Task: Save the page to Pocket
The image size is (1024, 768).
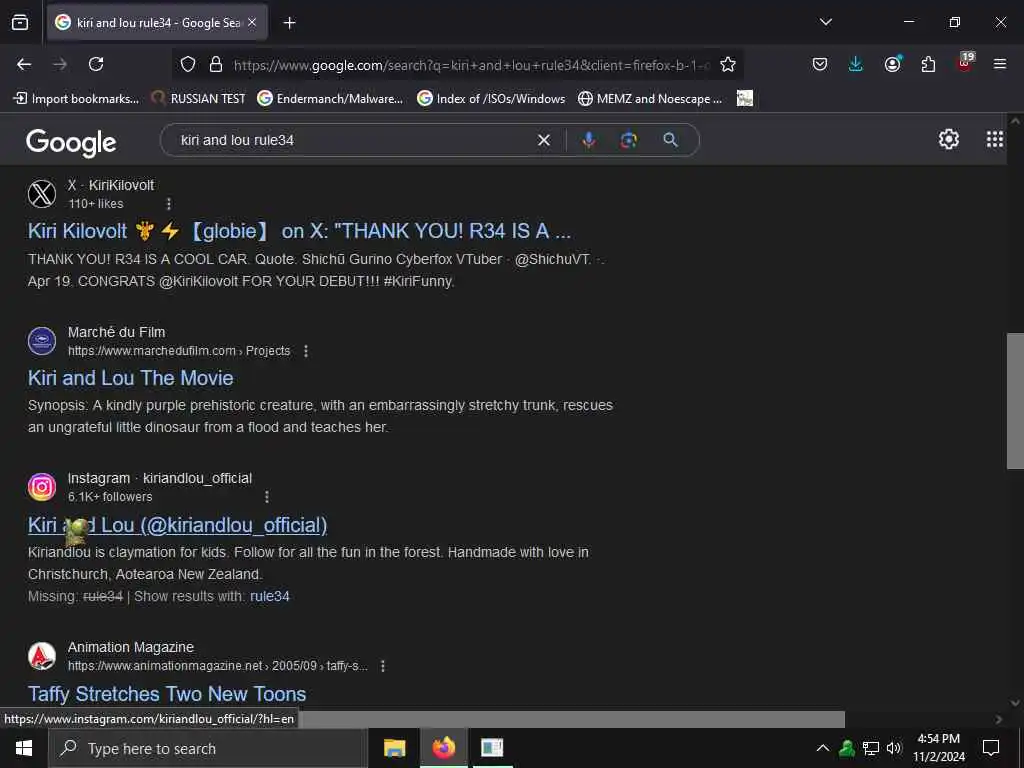Action: tap(820, 64)
